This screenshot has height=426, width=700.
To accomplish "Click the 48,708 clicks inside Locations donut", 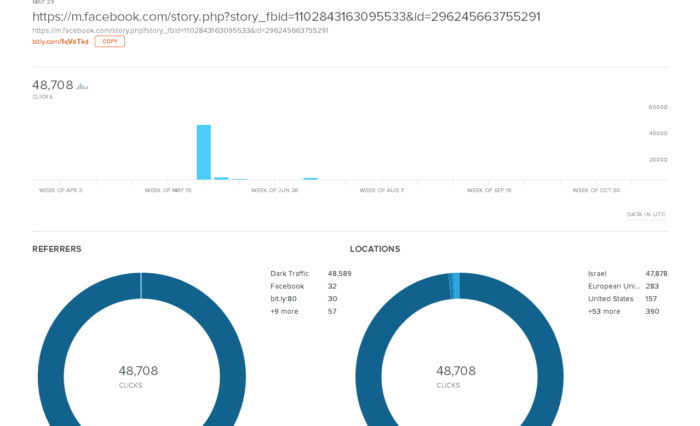I will point(456,371).
